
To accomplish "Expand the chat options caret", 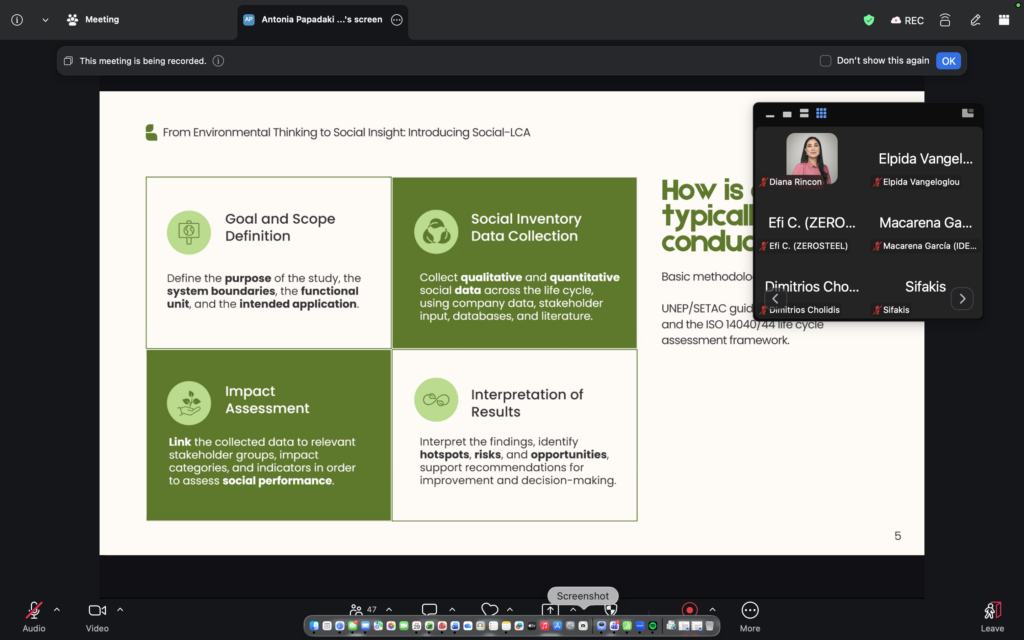I will (452, 610).
